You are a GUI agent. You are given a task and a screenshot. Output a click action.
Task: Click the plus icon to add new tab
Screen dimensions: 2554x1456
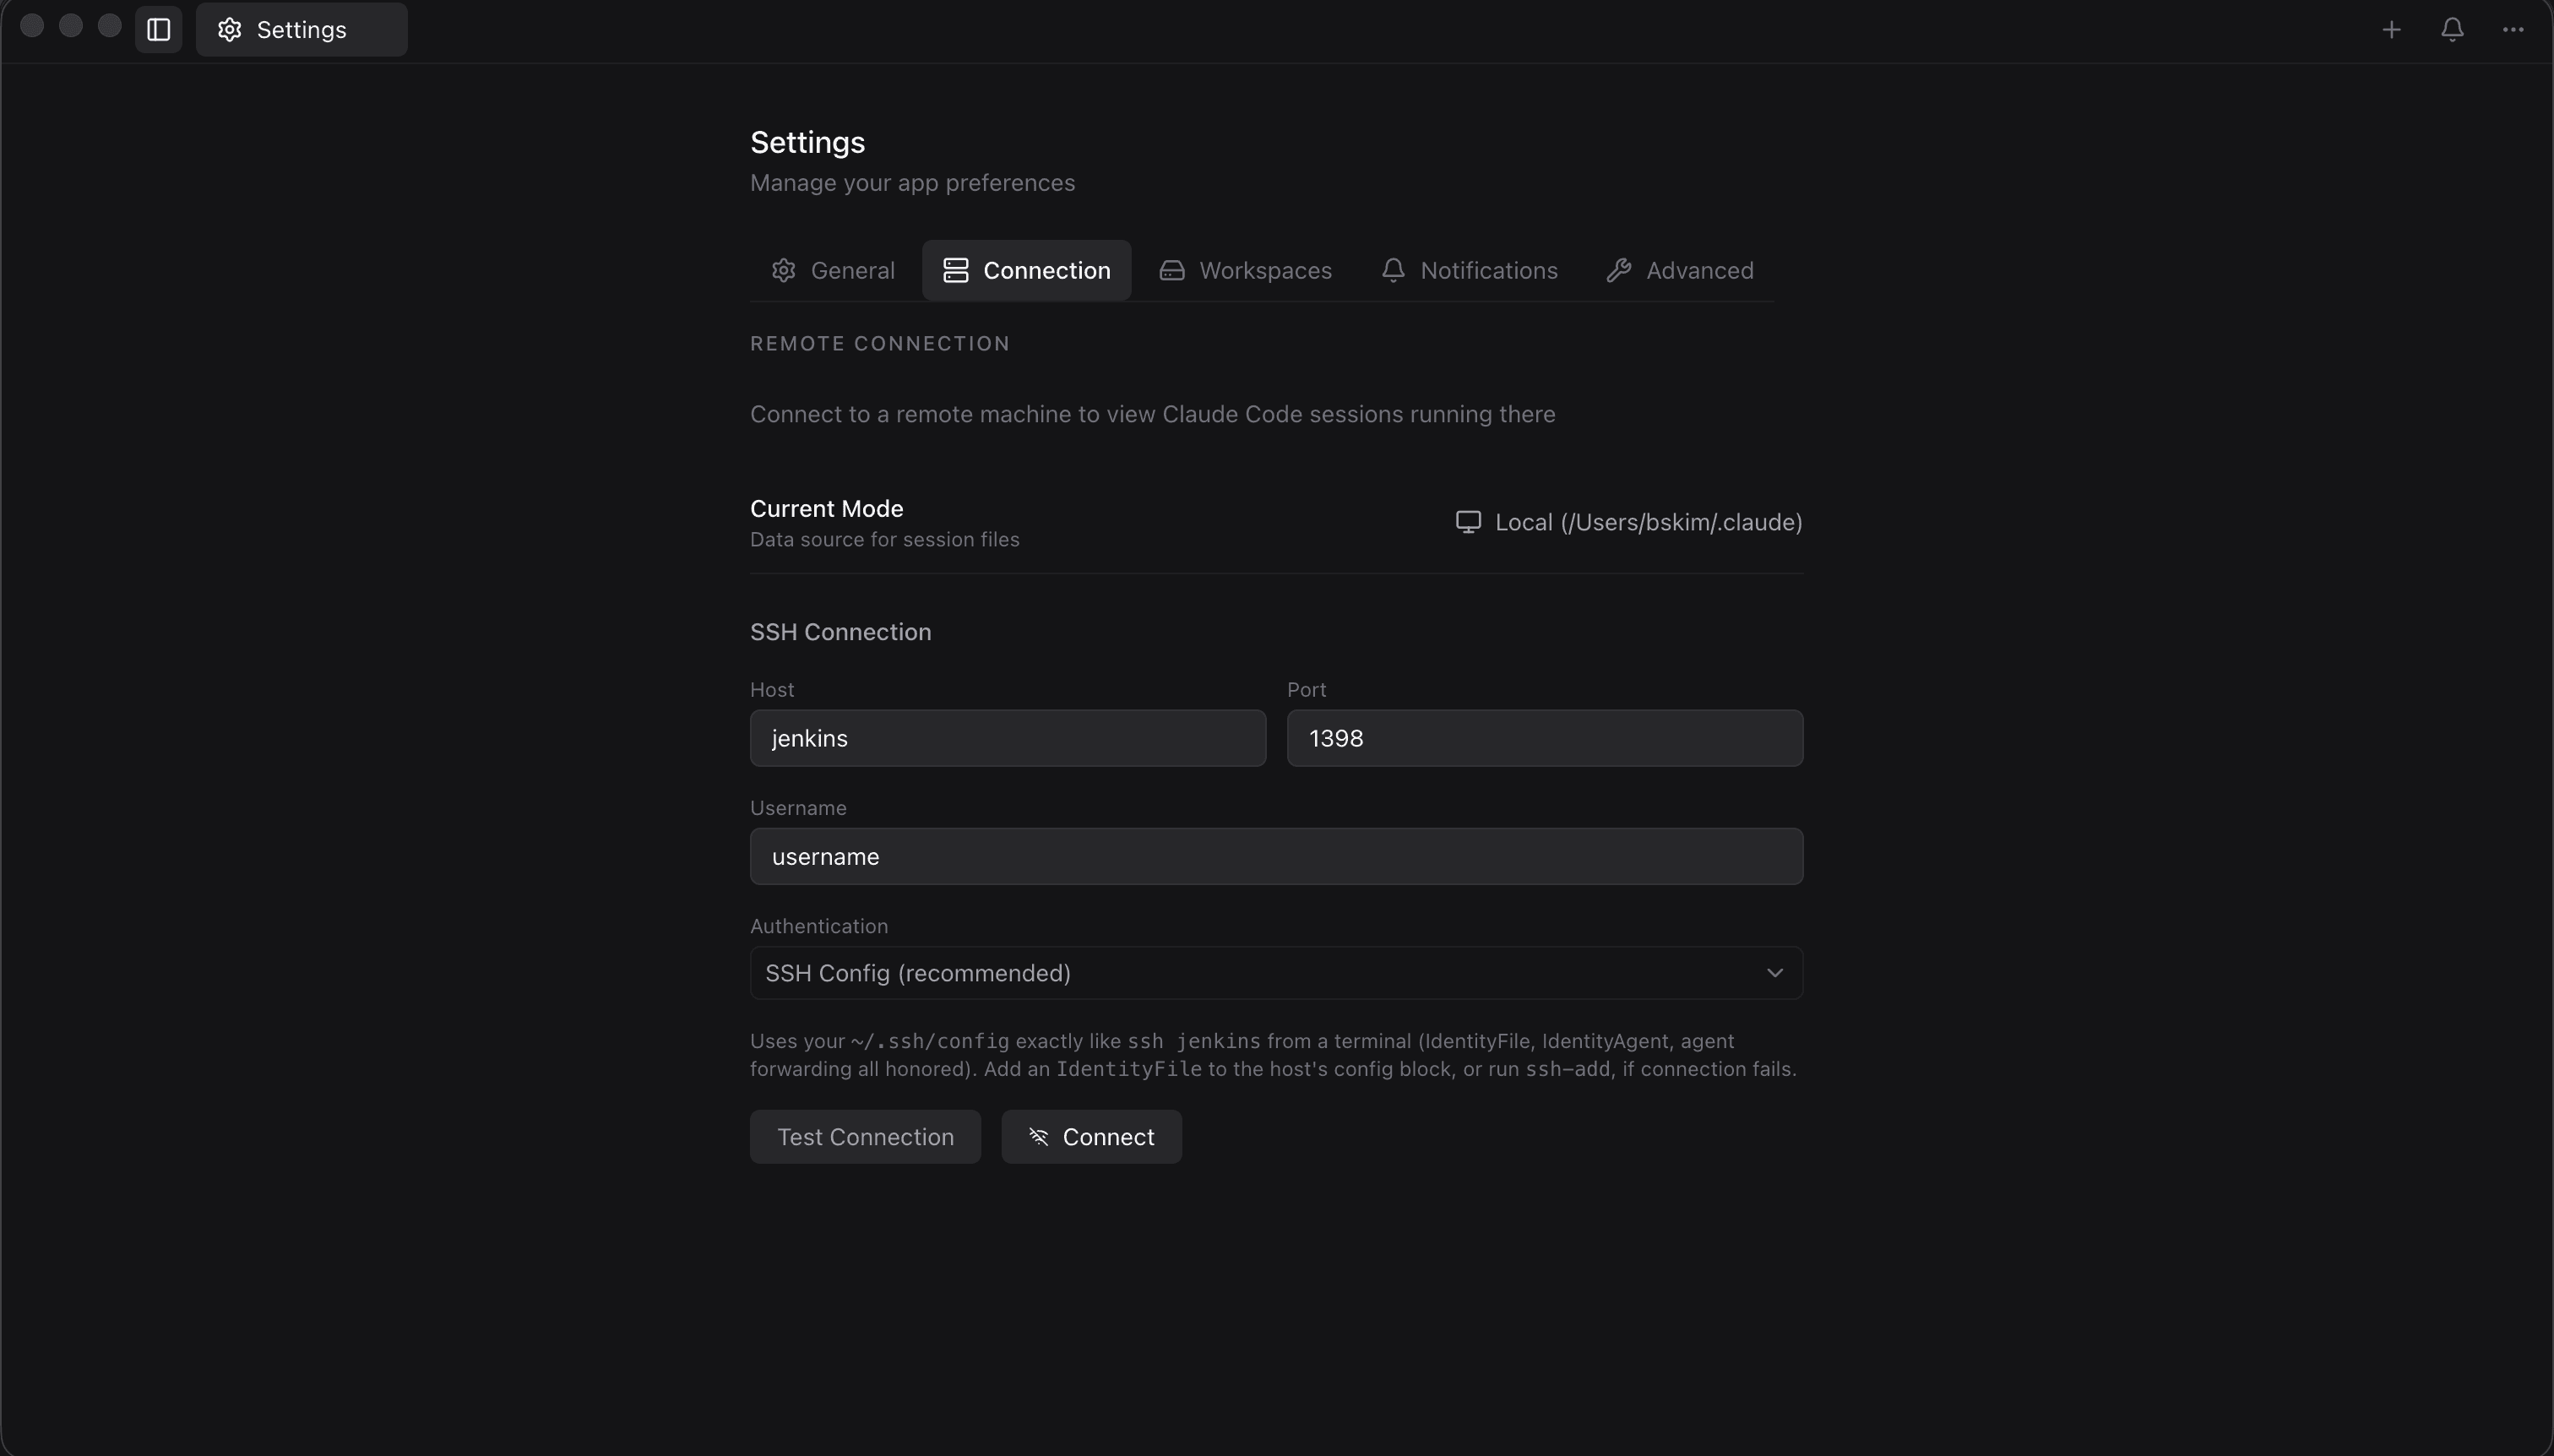(2391, 29)
